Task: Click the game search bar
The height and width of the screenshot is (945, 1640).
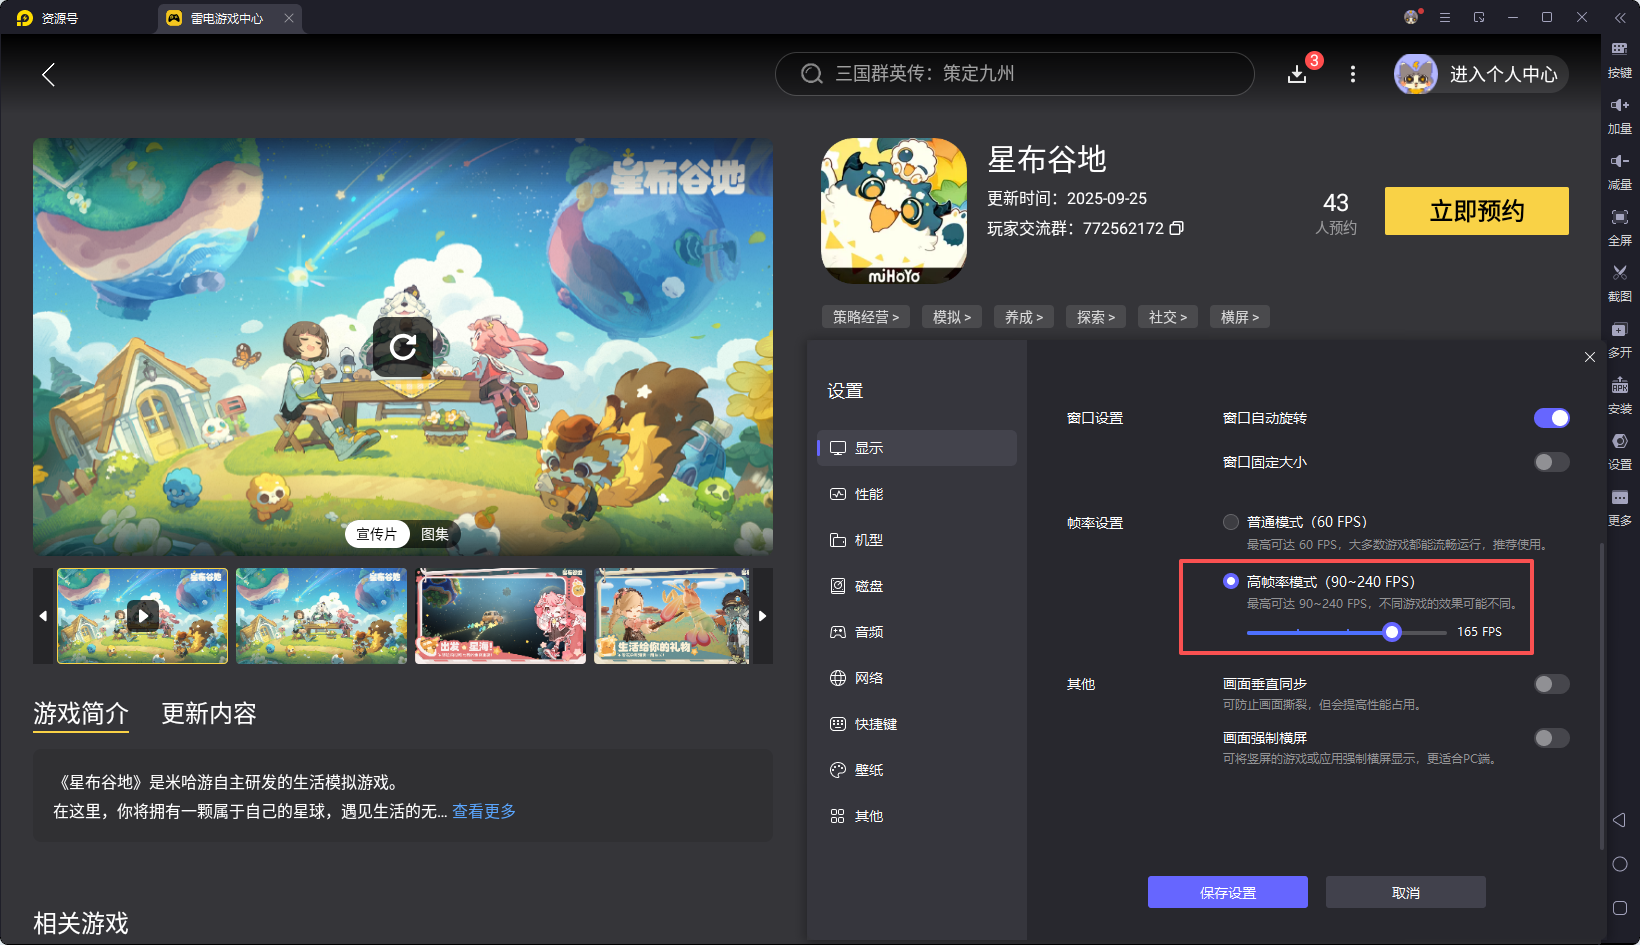Action: 1014,74
